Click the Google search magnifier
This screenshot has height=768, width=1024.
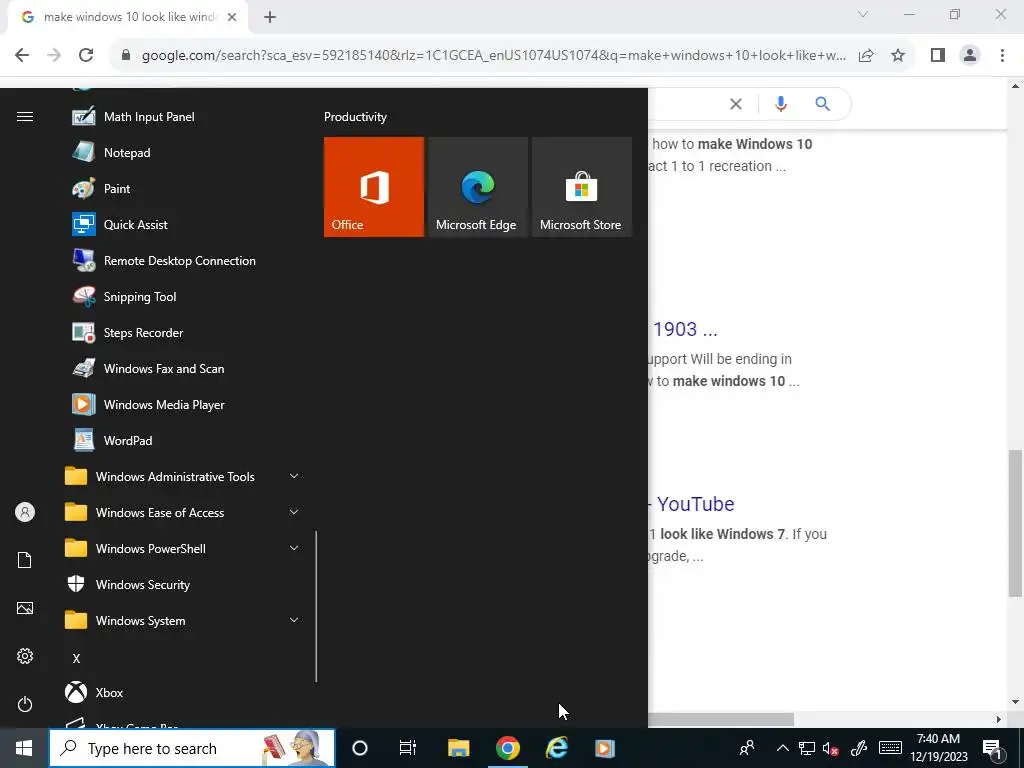pyautogui.click(x=822, y=104)
